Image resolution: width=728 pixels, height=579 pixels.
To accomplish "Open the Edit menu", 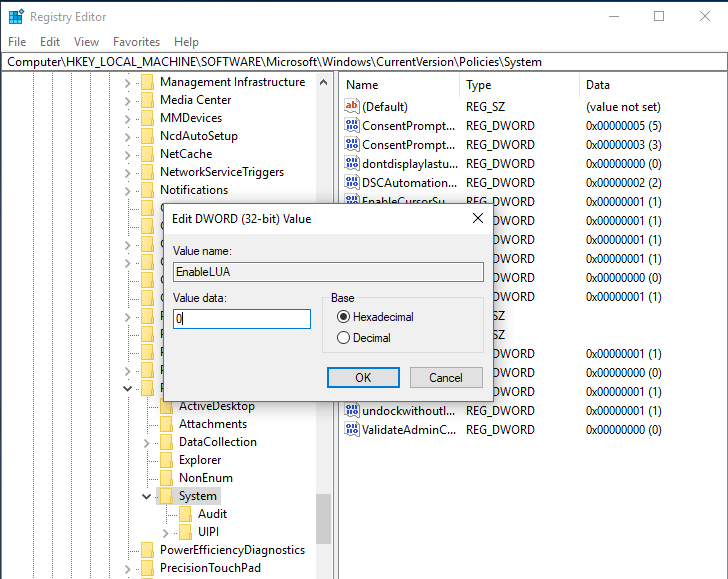I will [x=50, y=42].
